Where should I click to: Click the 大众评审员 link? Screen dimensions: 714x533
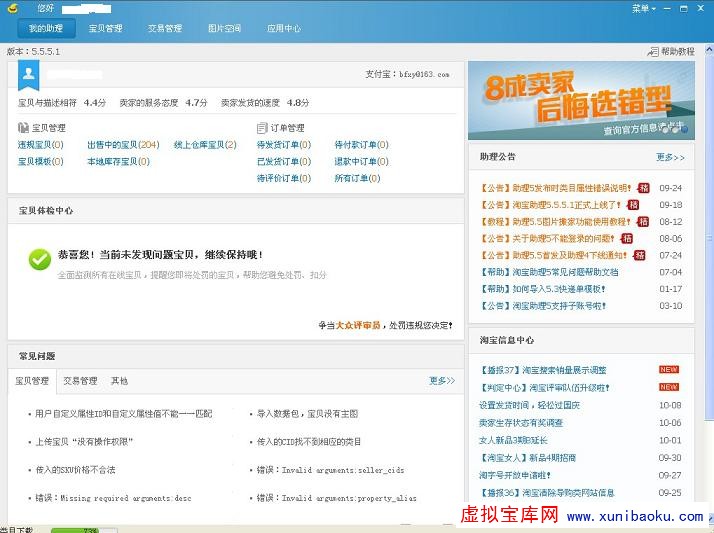coord(357,325)
